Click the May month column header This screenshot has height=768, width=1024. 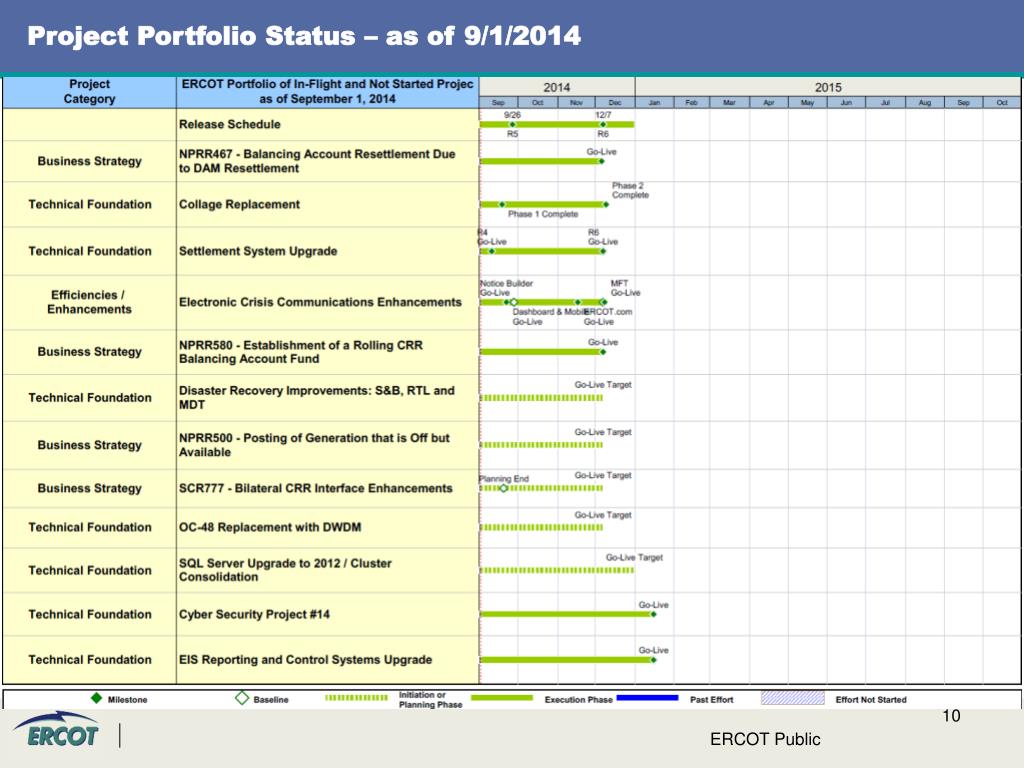coord(807,103)
